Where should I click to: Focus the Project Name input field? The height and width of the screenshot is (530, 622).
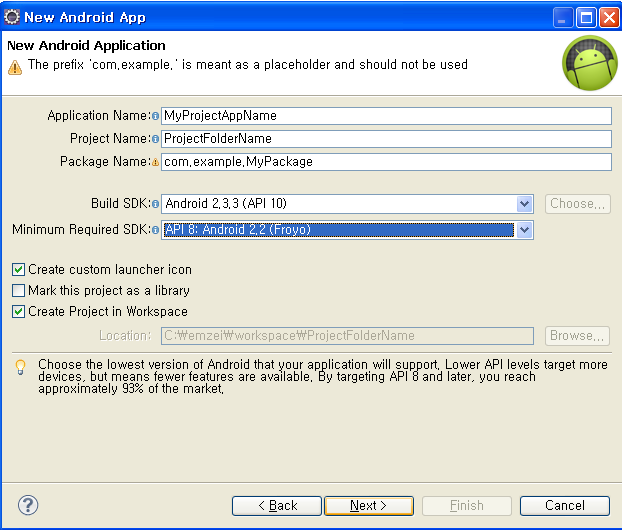[x=386, y=139]
